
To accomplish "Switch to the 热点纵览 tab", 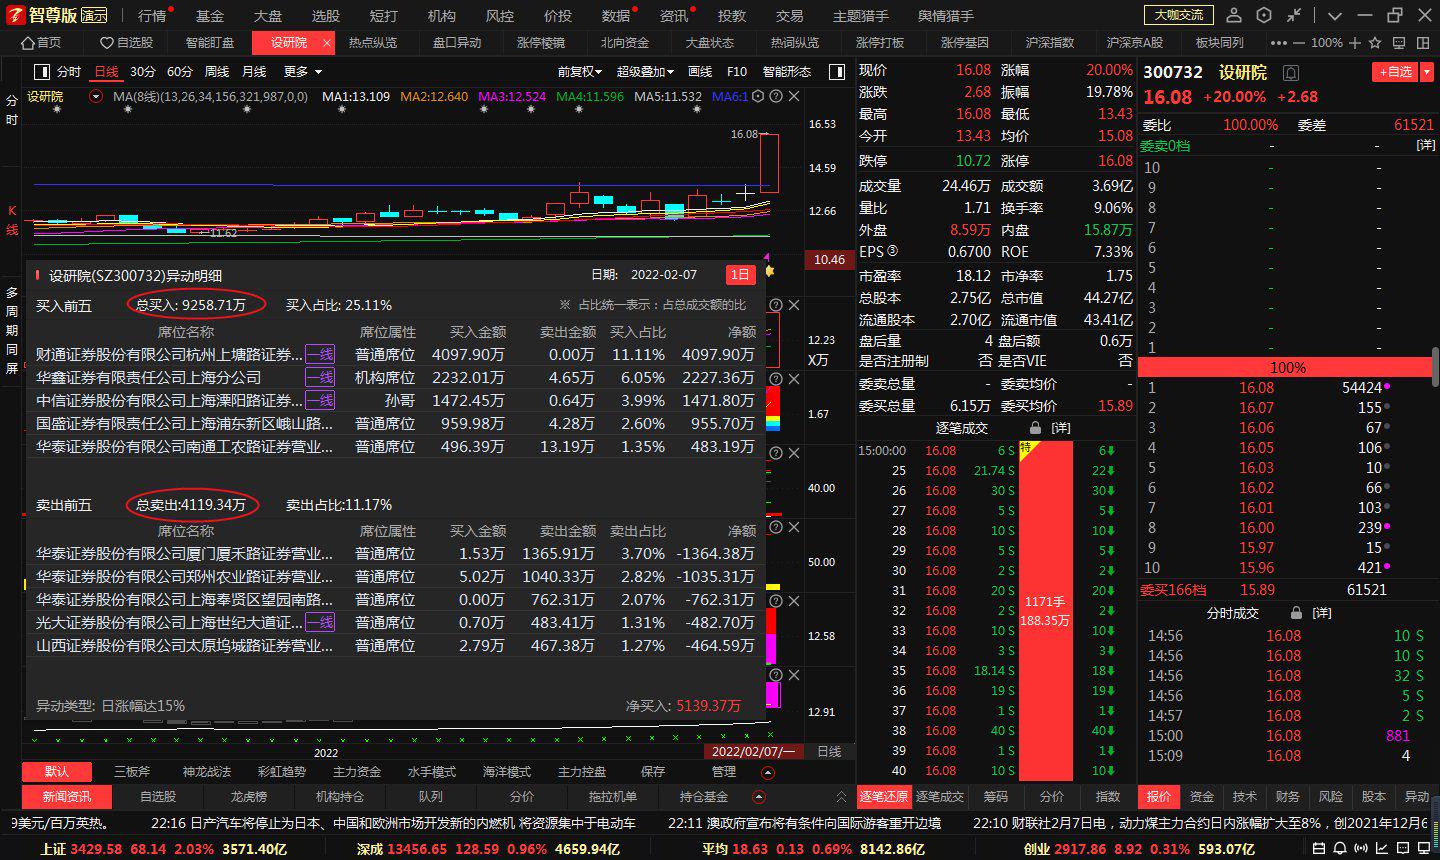I will (373, 43).
